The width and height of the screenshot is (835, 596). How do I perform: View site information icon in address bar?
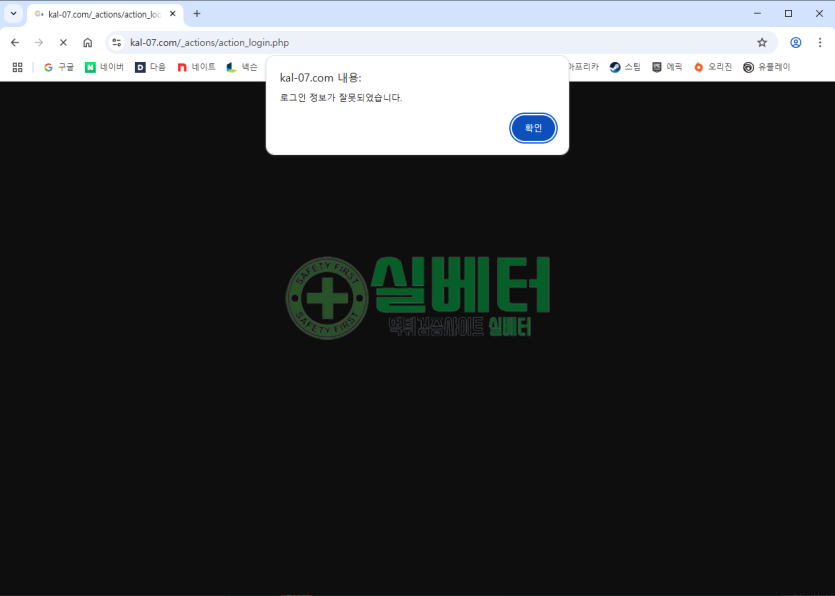click(x=117, y=43)
